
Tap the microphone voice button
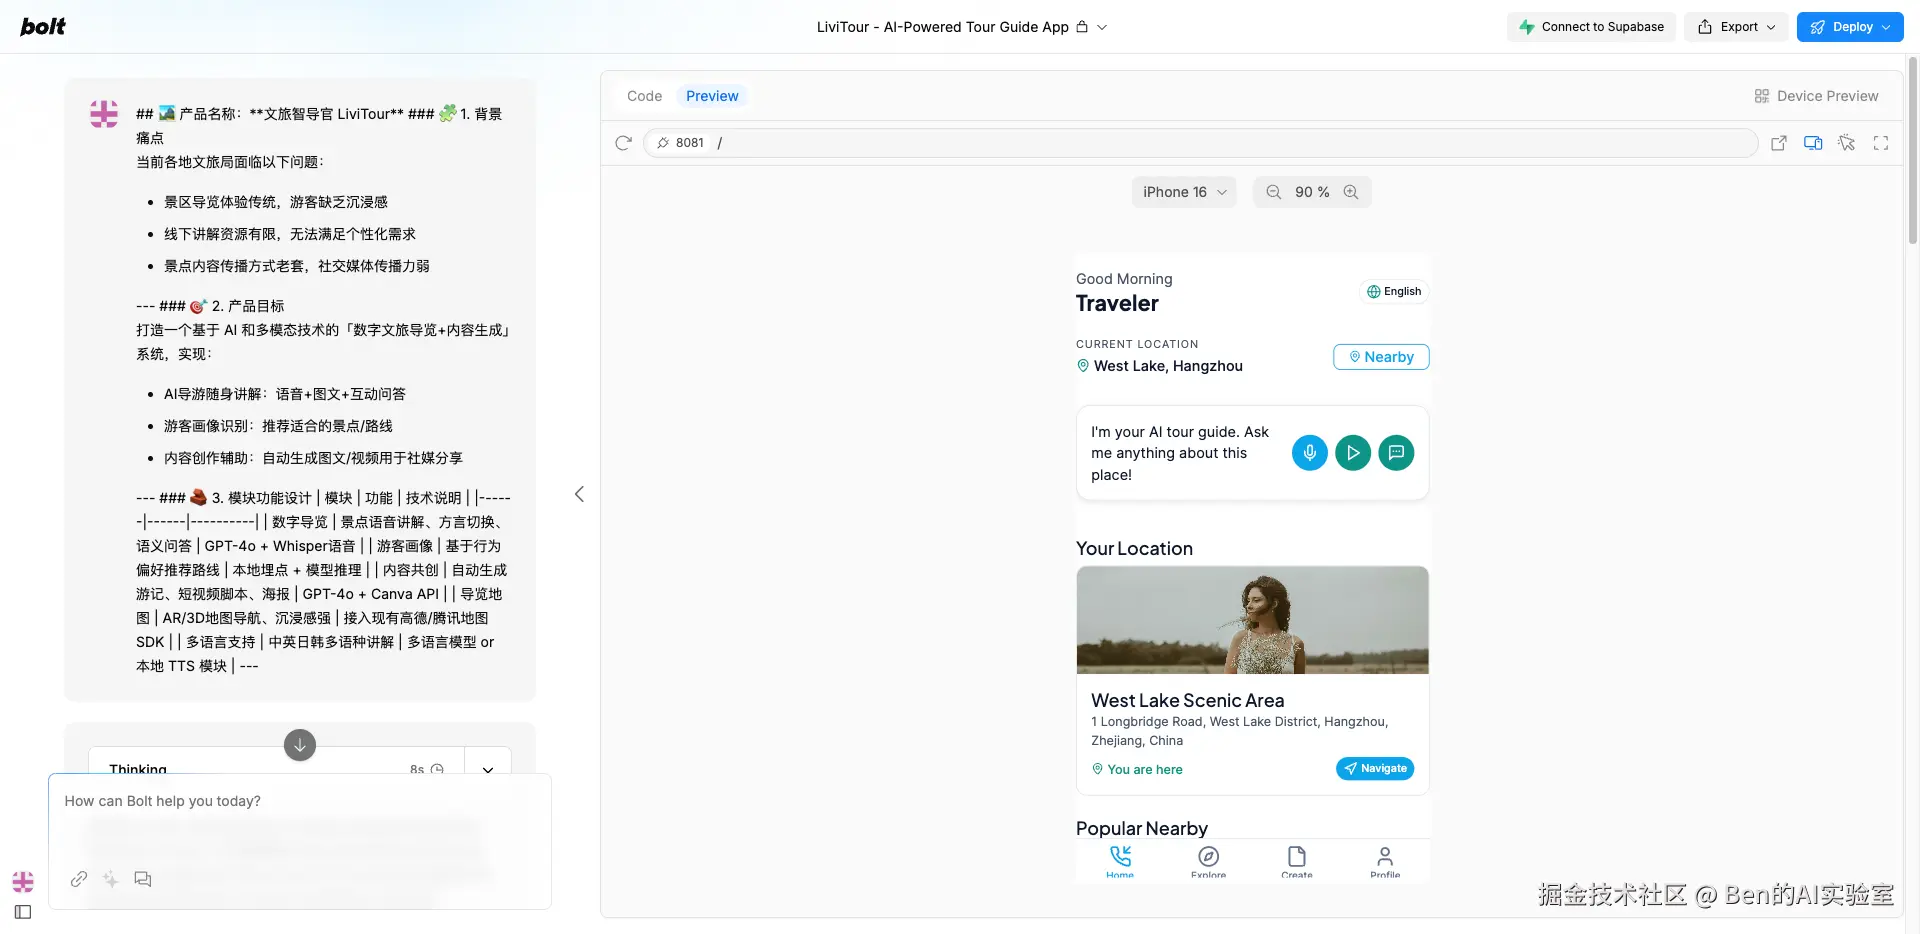pyautogui.click(x=1309, y=453)
